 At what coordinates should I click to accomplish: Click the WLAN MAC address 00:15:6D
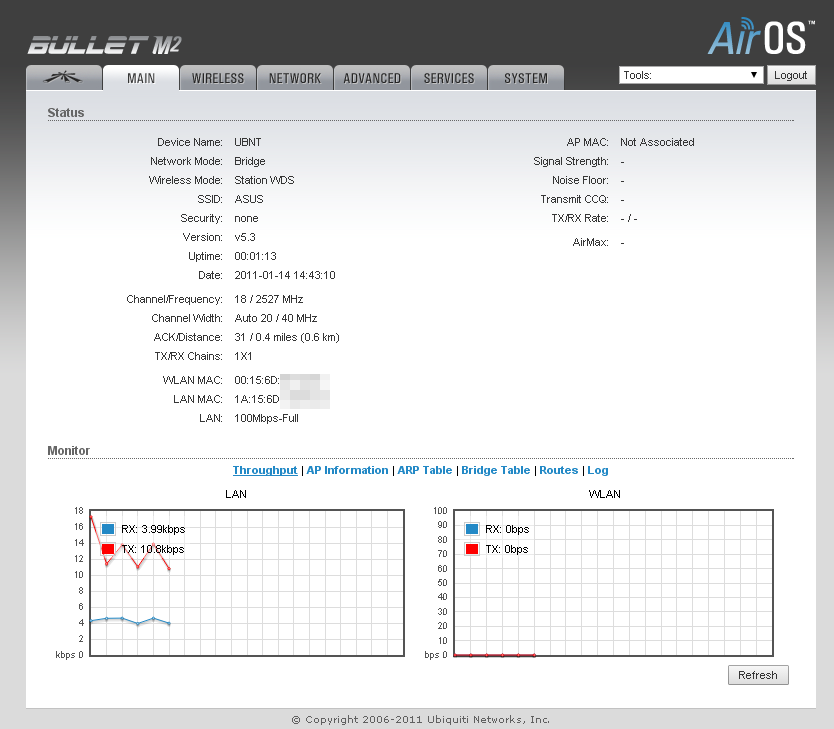pos(257,380)
